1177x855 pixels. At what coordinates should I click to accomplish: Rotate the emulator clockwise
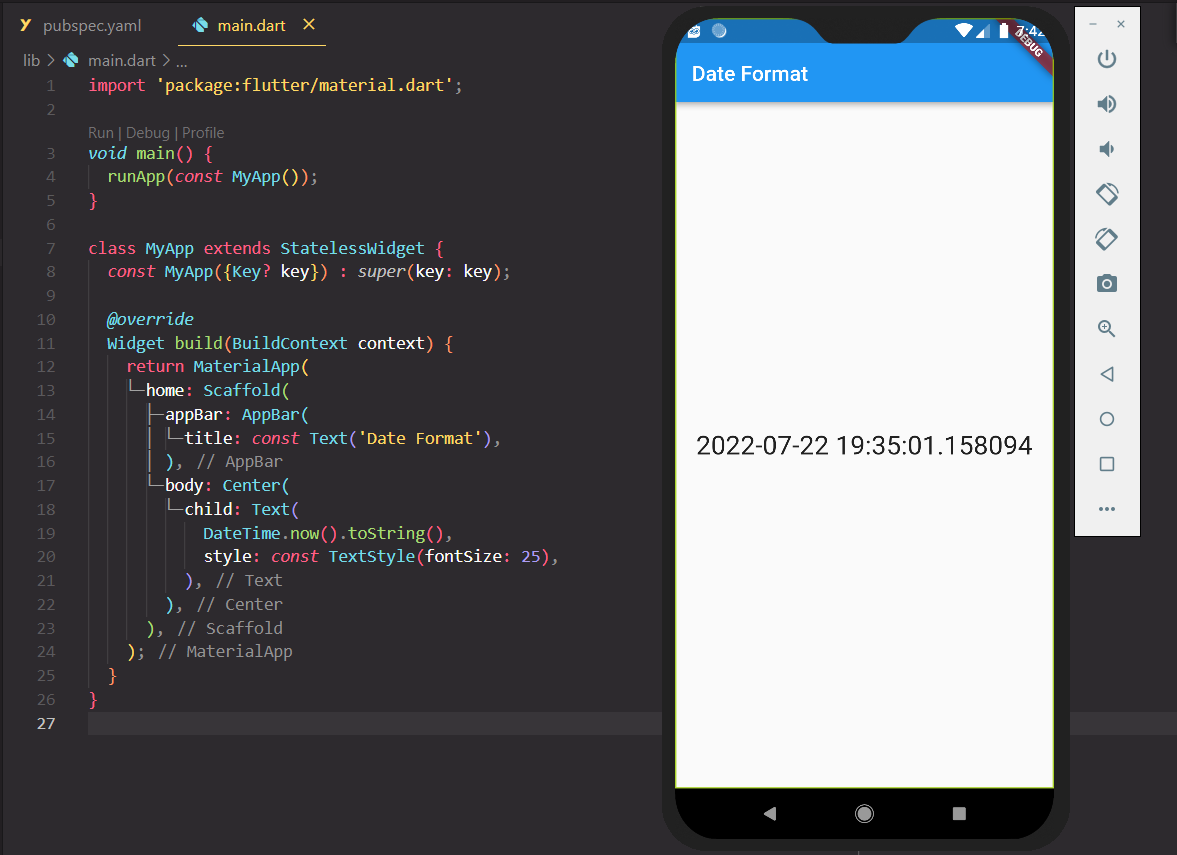point(1107,239)
